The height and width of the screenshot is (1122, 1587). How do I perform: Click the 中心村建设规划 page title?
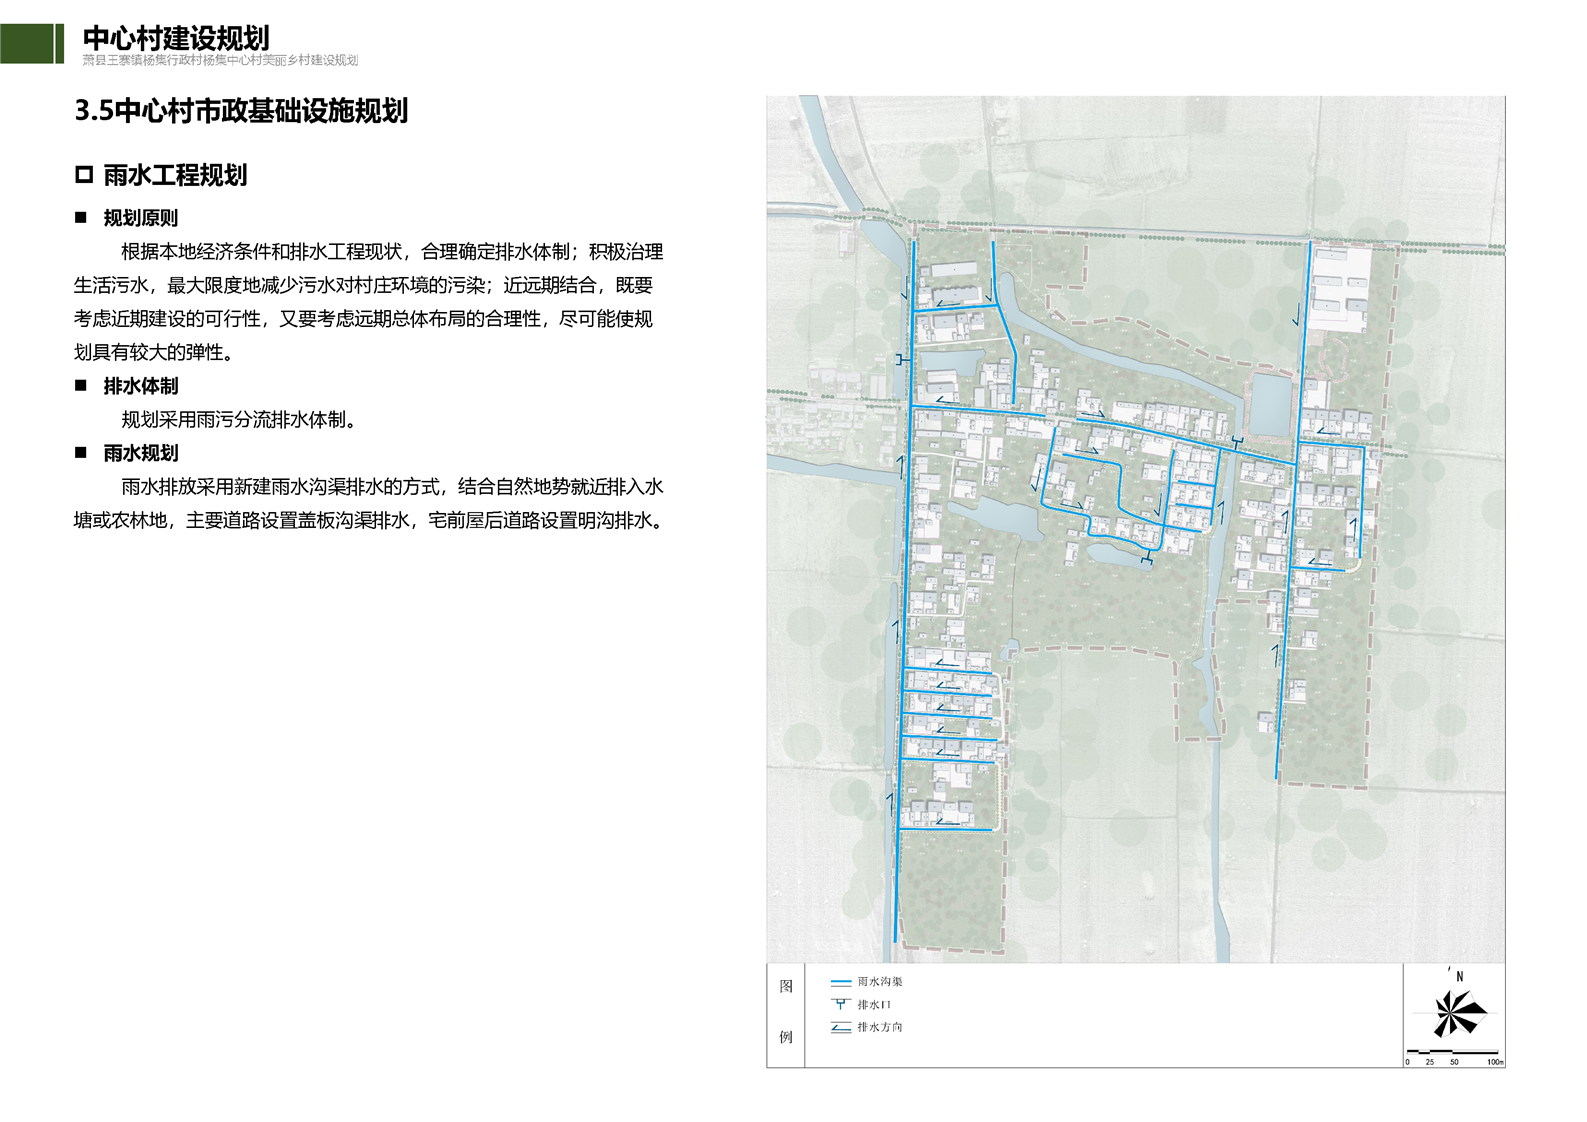[176, 38]
